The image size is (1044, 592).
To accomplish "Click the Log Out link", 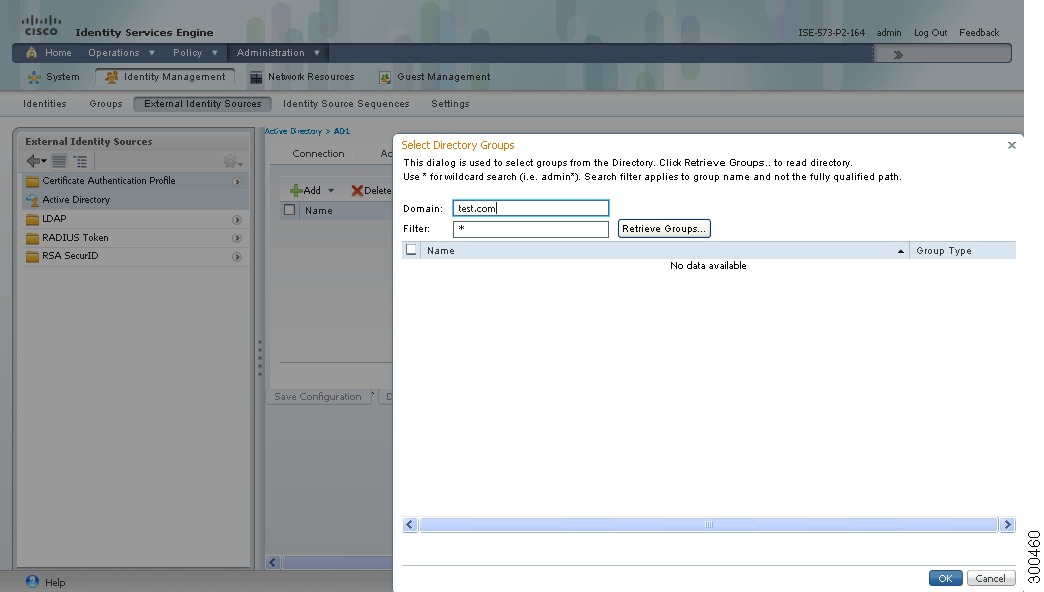I will (930, 33).
